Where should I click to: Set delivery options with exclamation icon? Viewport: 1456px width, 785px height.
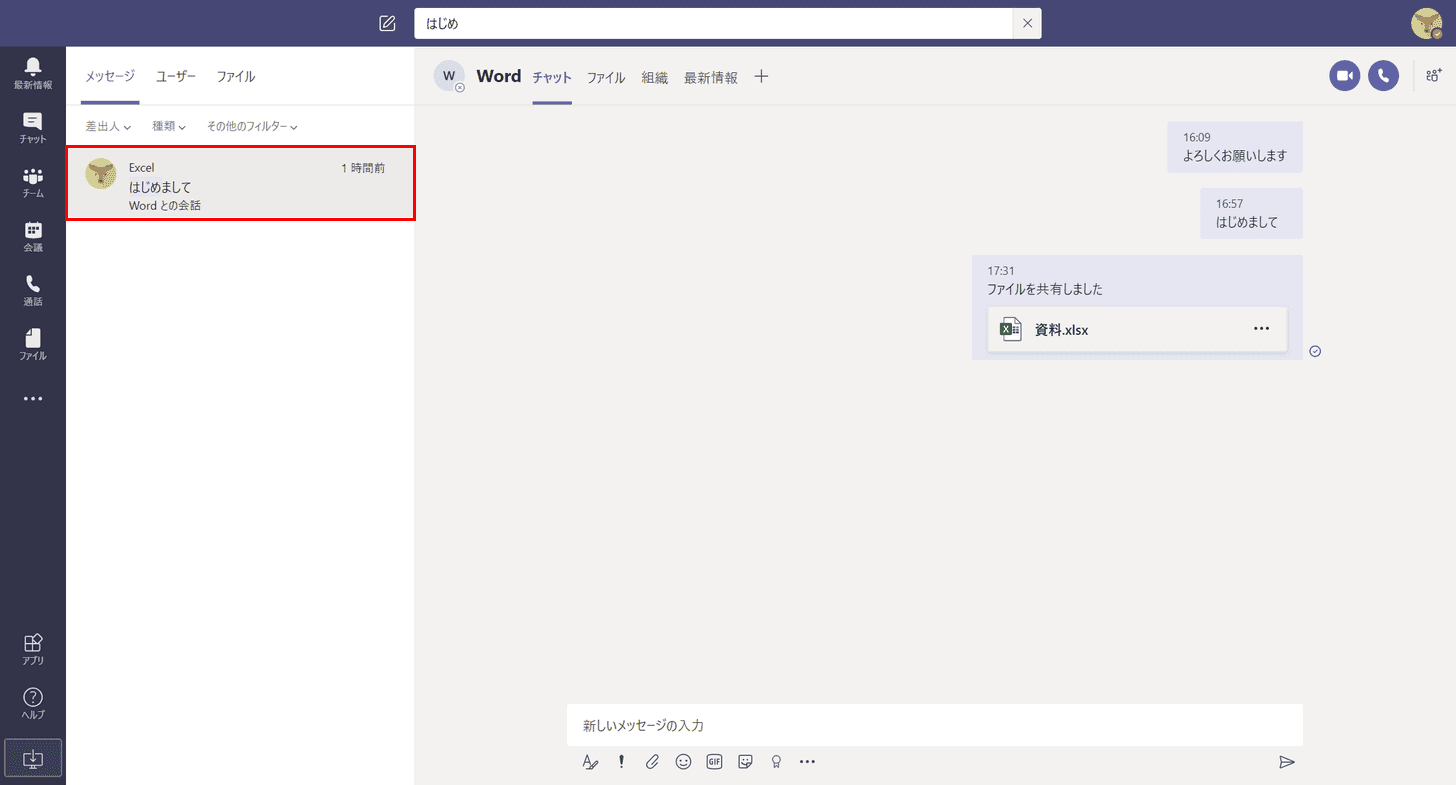[621, 762]
